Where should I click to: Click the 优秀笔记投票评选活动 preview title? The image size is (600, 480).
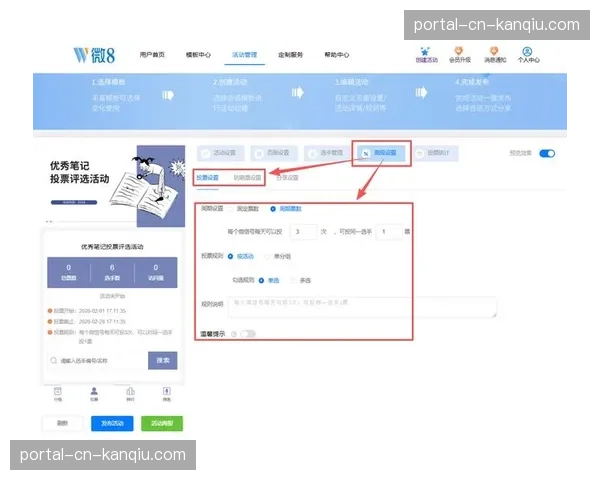[112, 247]
